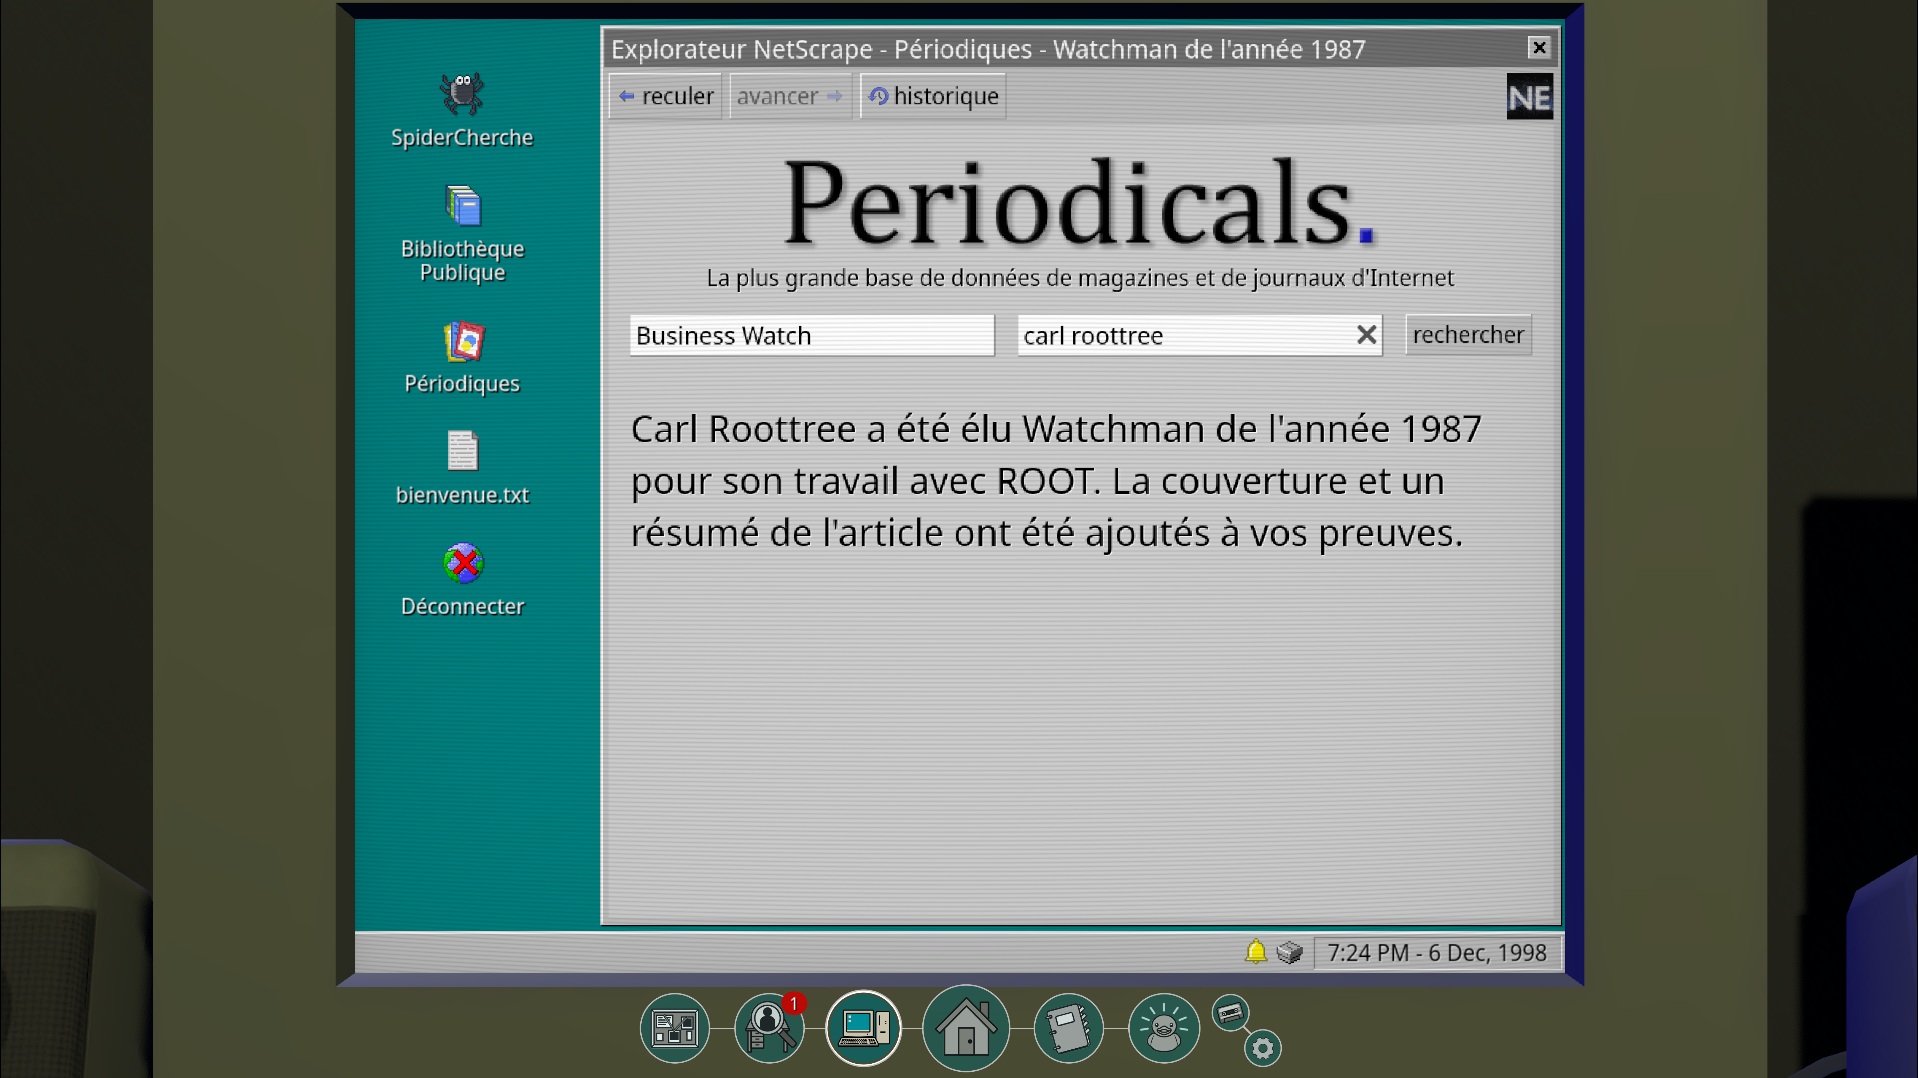Click the yellow notification bell
The width and height of the screenshot is (1918, 1078).
tap(1255, 952)
